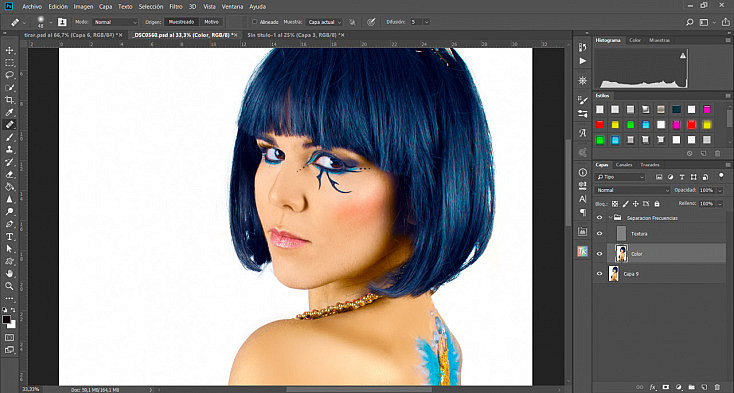Open the brush preset picker arrow

point(51,22)
